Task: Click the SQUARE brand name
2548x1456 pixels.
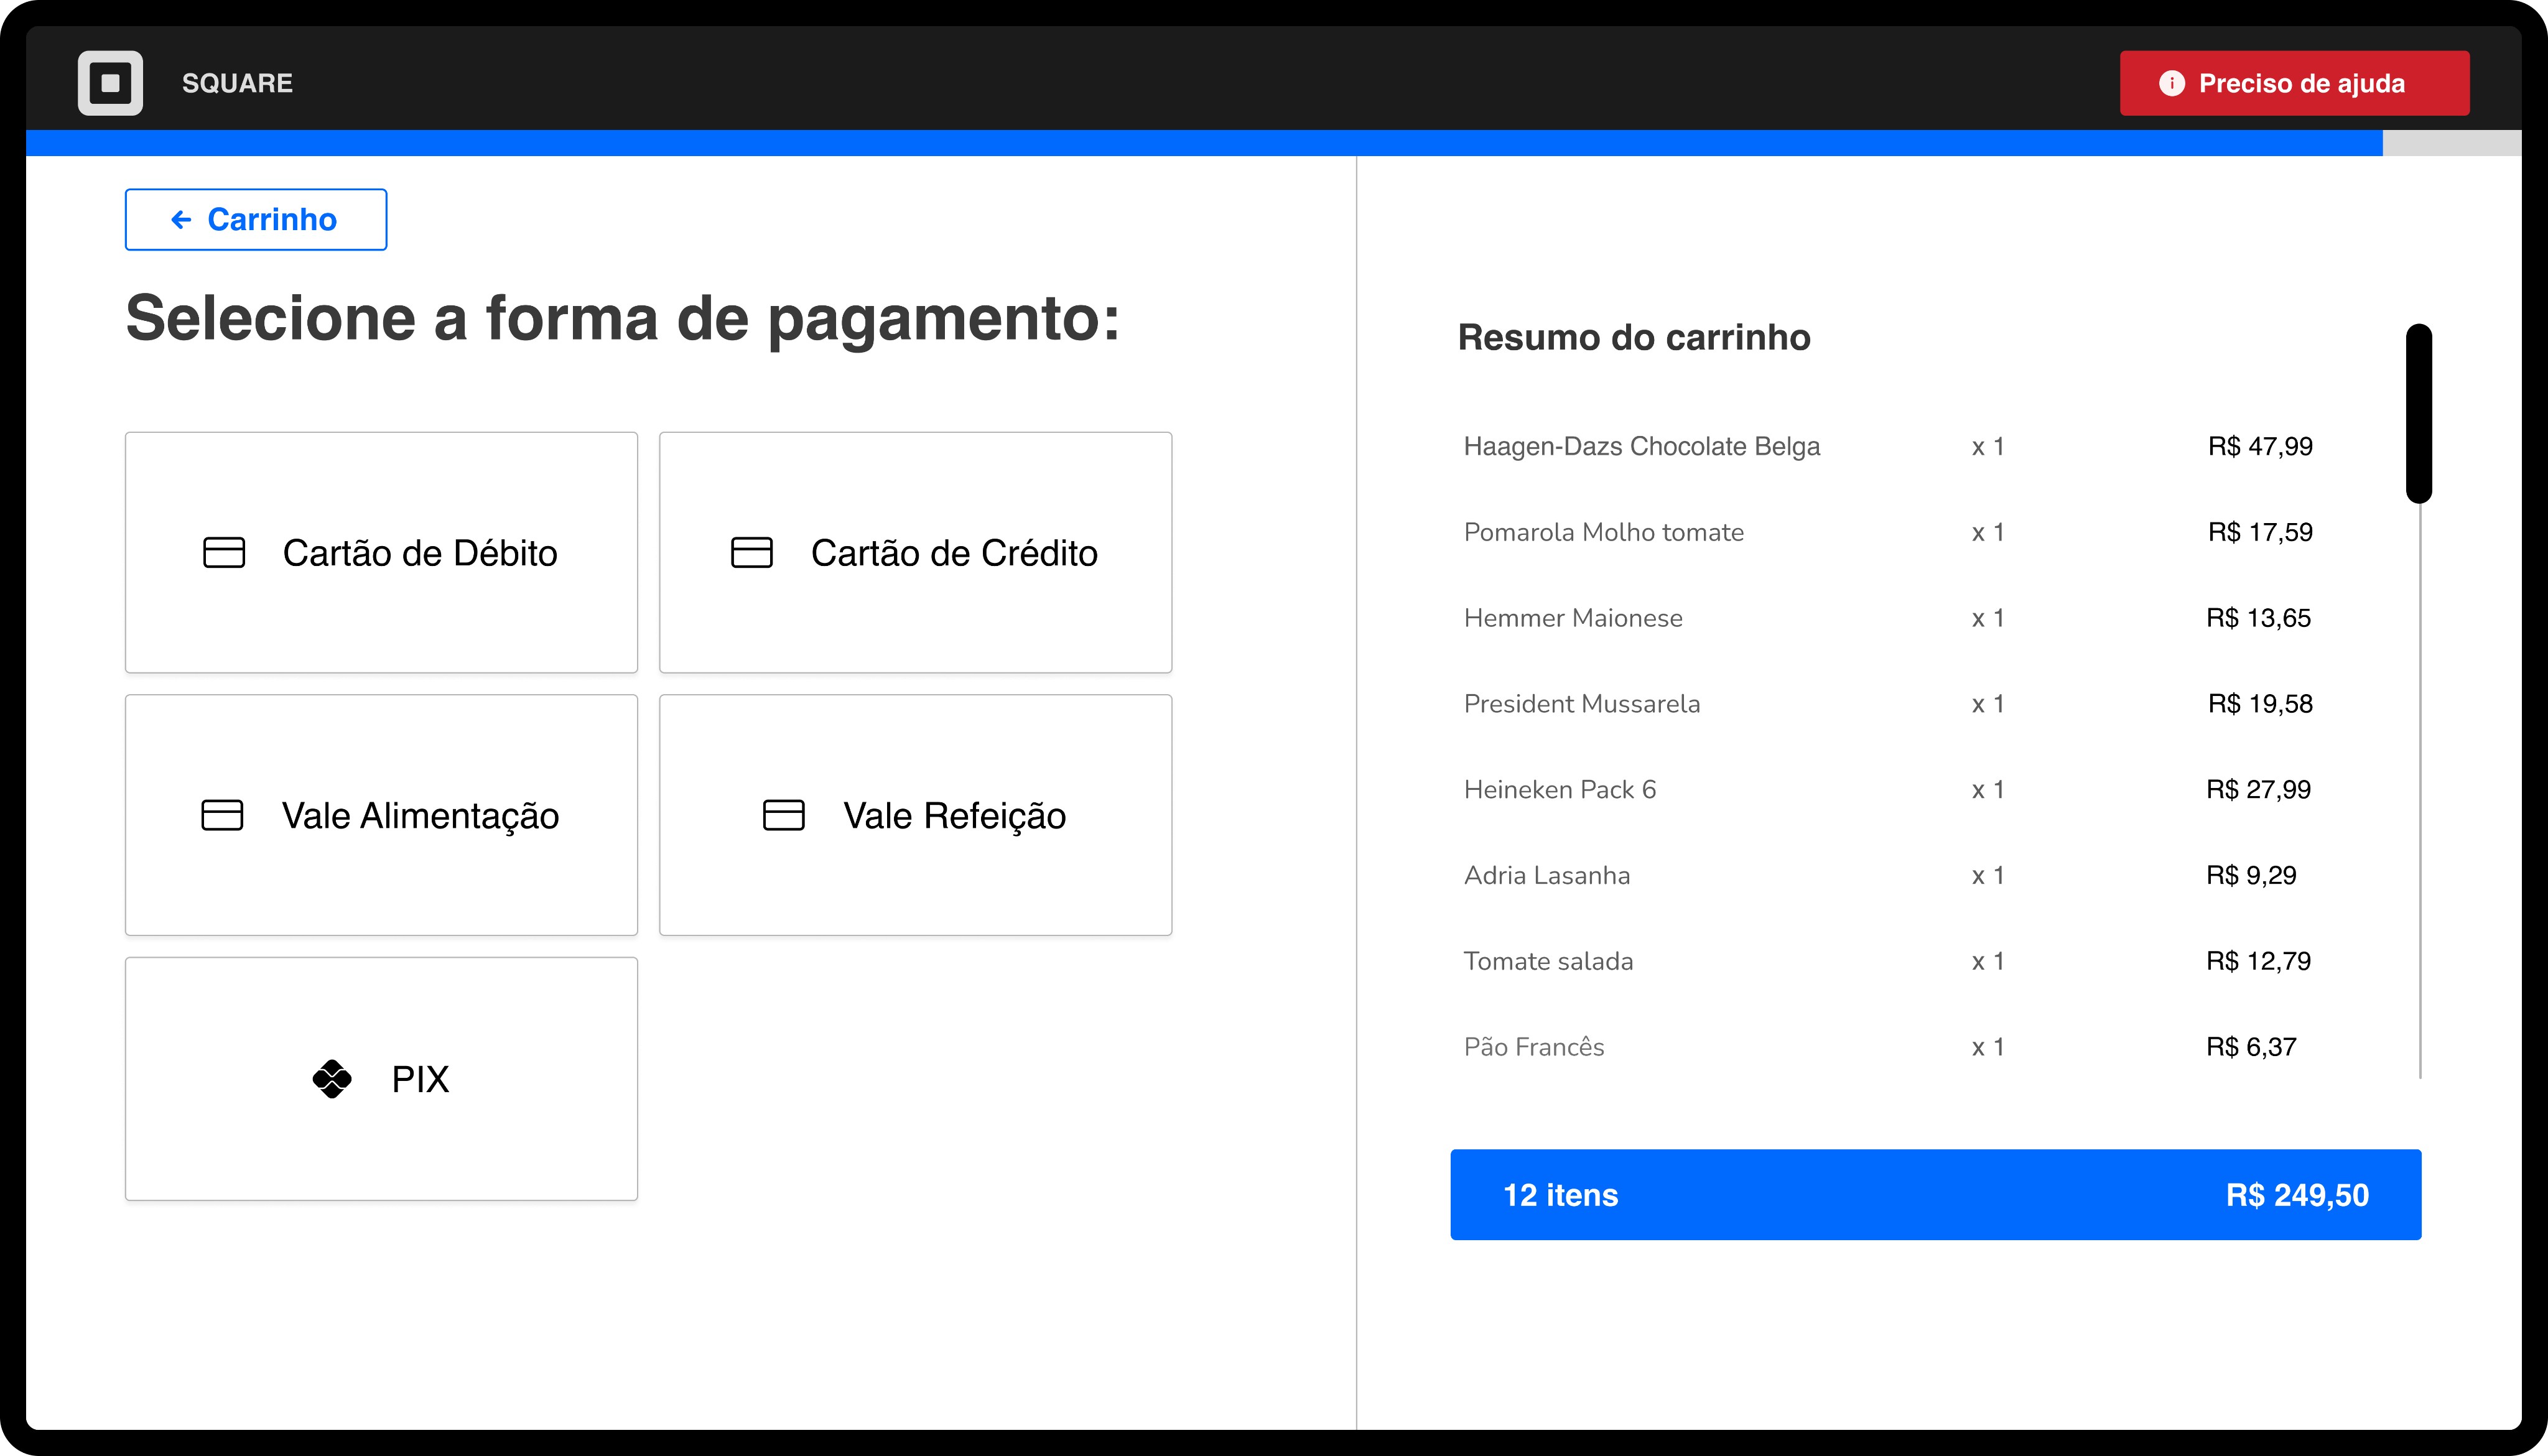Action: [237, 83]
